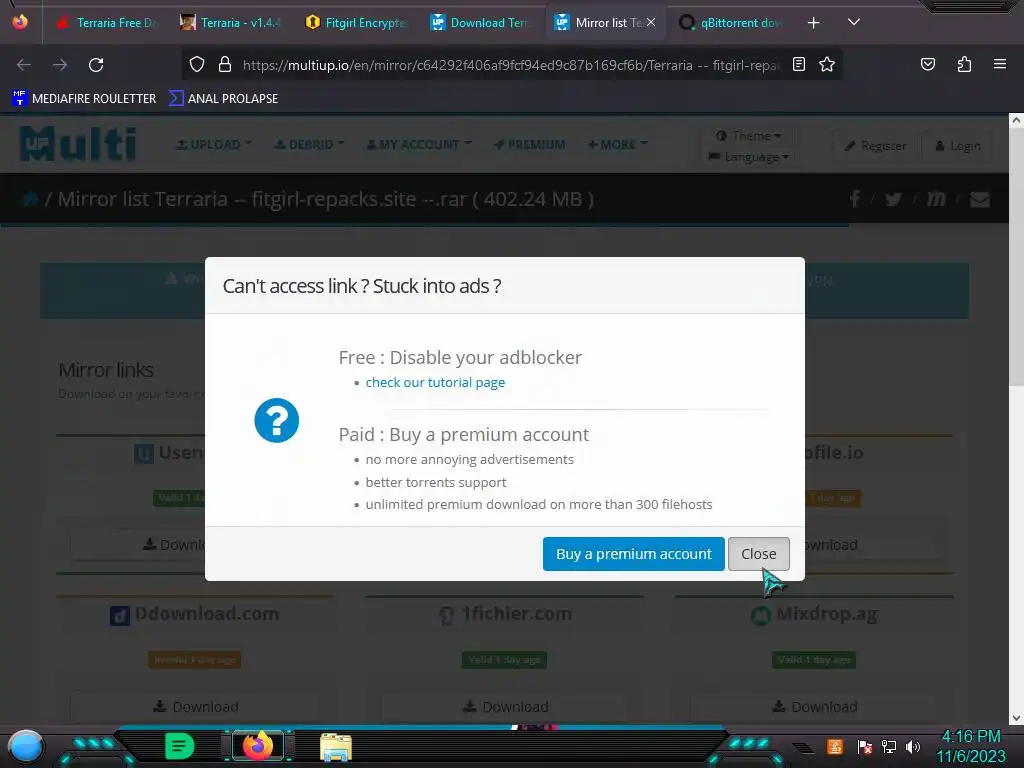Open MEDIAFIRE ROULETTER bookmark
1024x768 pixels.
tap(84, 99)
